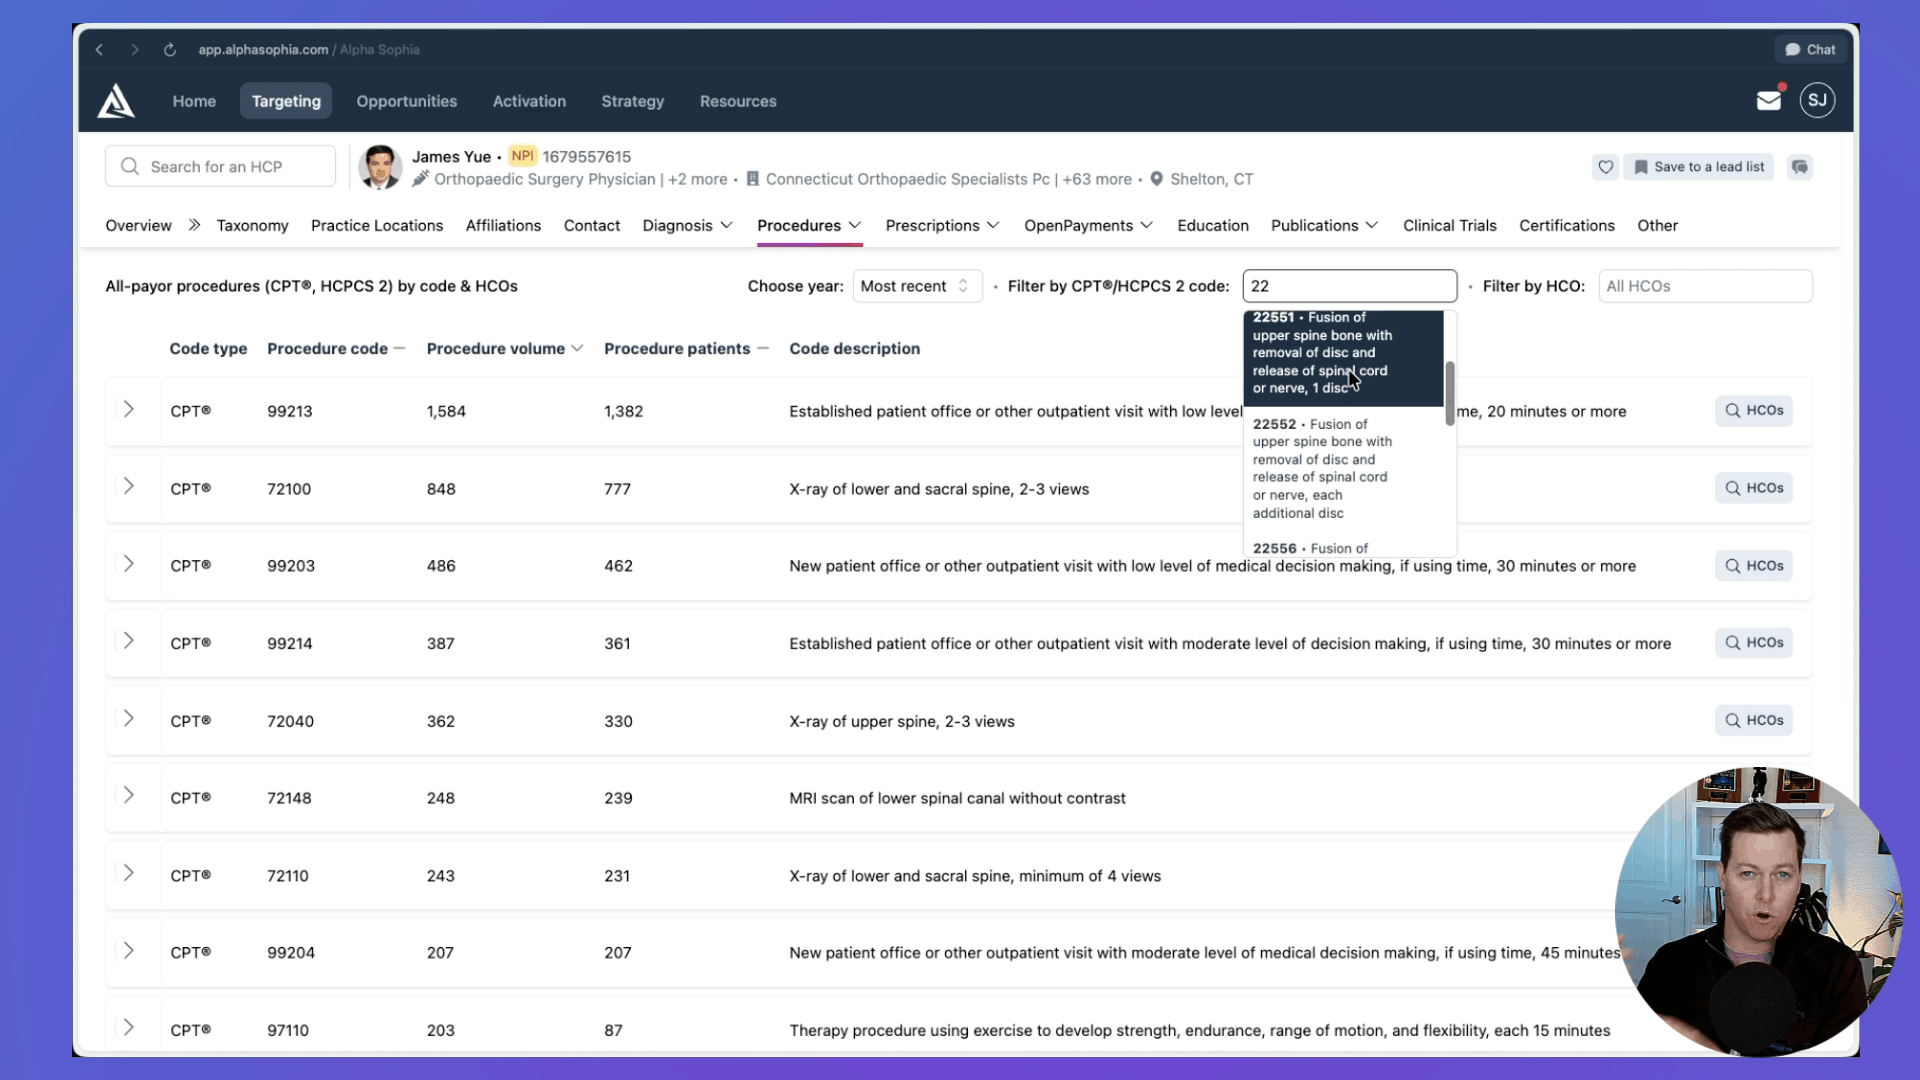This screenshot has width=1920, height=1080.
Task: Open the feedback chat bubbles icon
Action: pos(1800,167)
